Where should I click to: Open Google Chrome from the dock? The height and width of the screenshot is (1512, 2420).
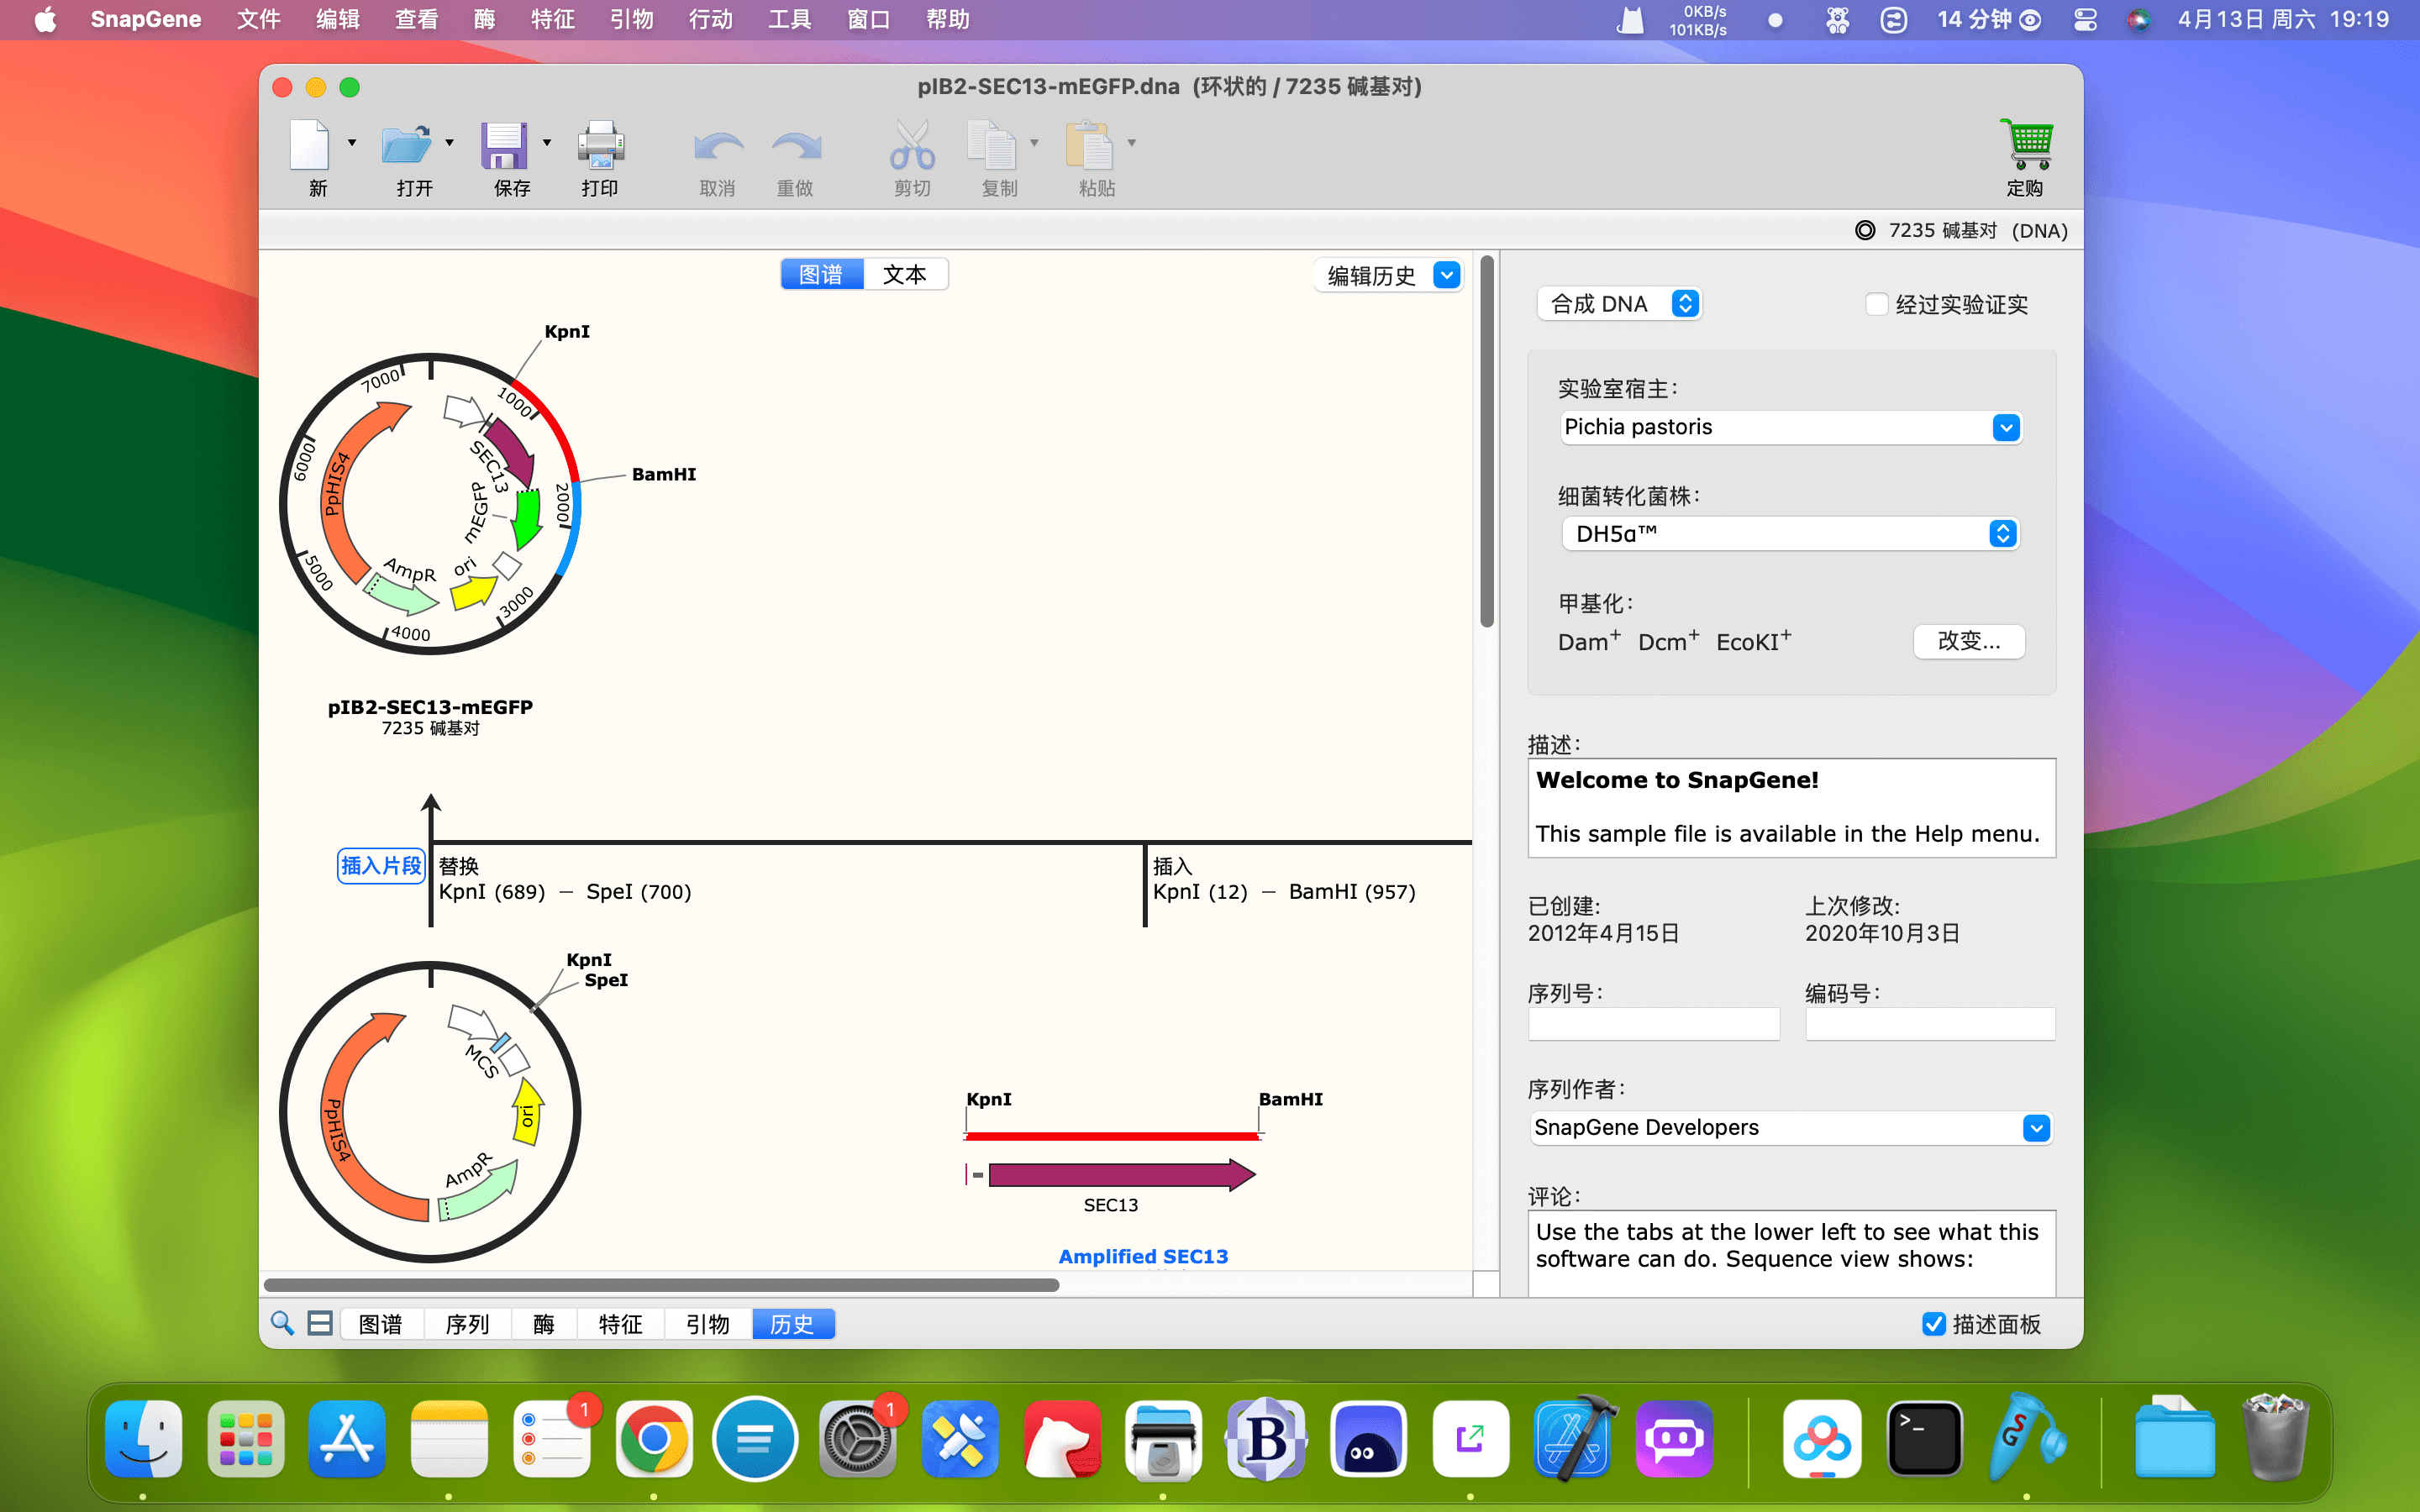point(654,1439)
